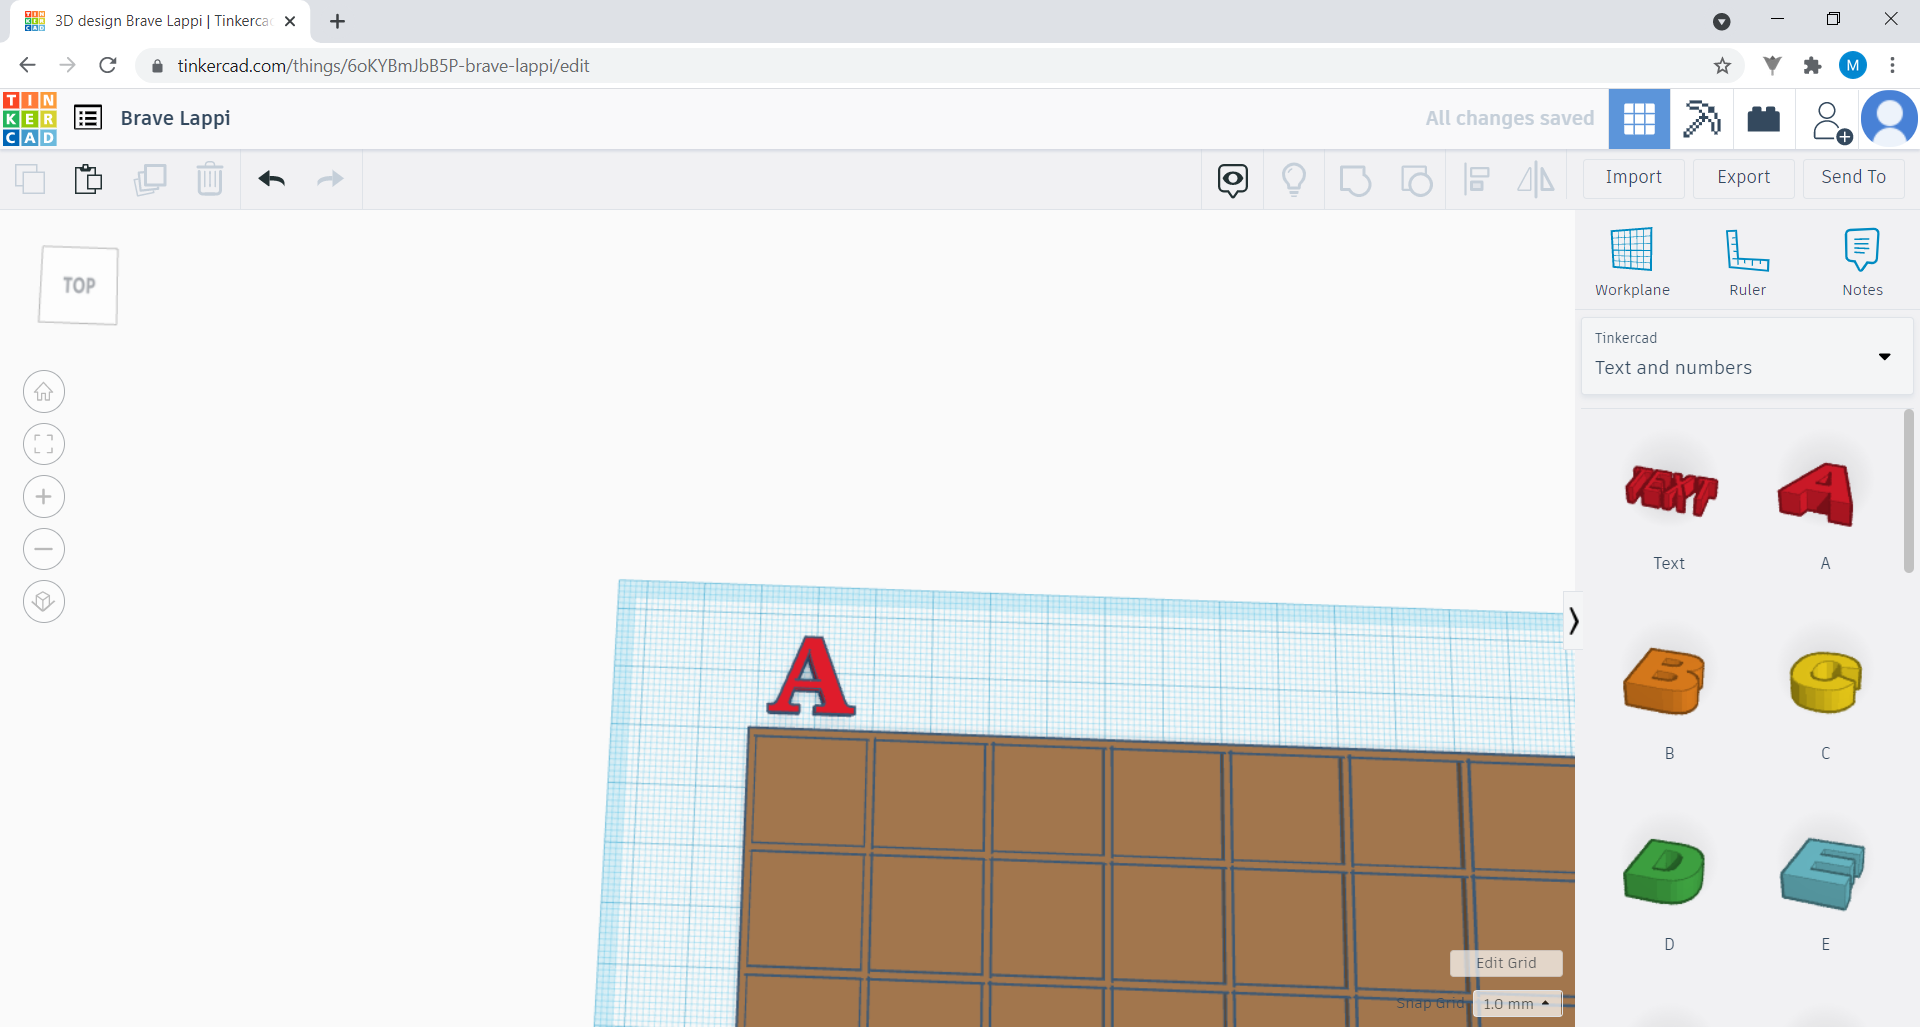Pick the blue letter E shape

1822,873
